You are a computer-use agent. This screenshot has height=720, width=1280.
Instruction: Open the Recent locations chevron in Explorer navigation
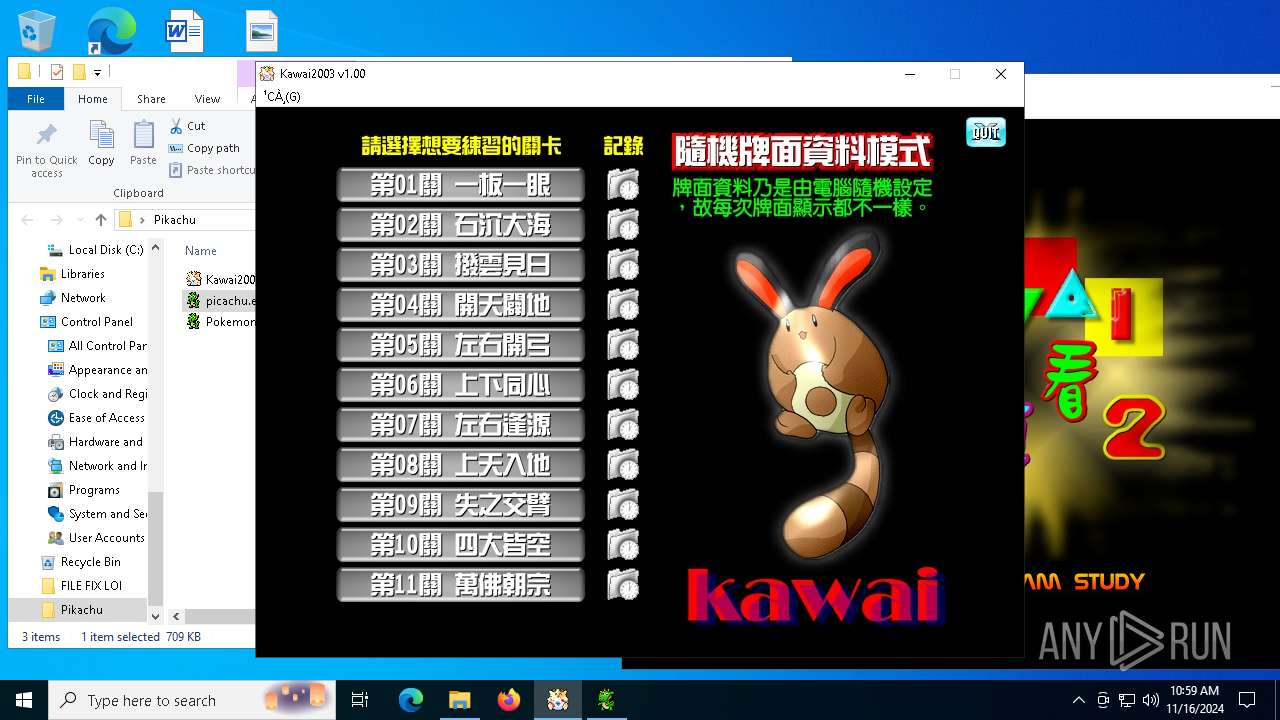click(78, 220)
